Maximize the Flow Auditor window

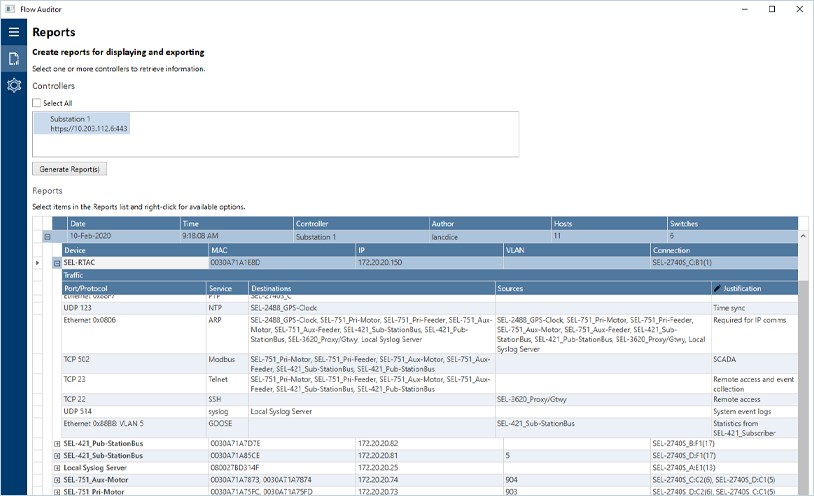tap(771, 9)
